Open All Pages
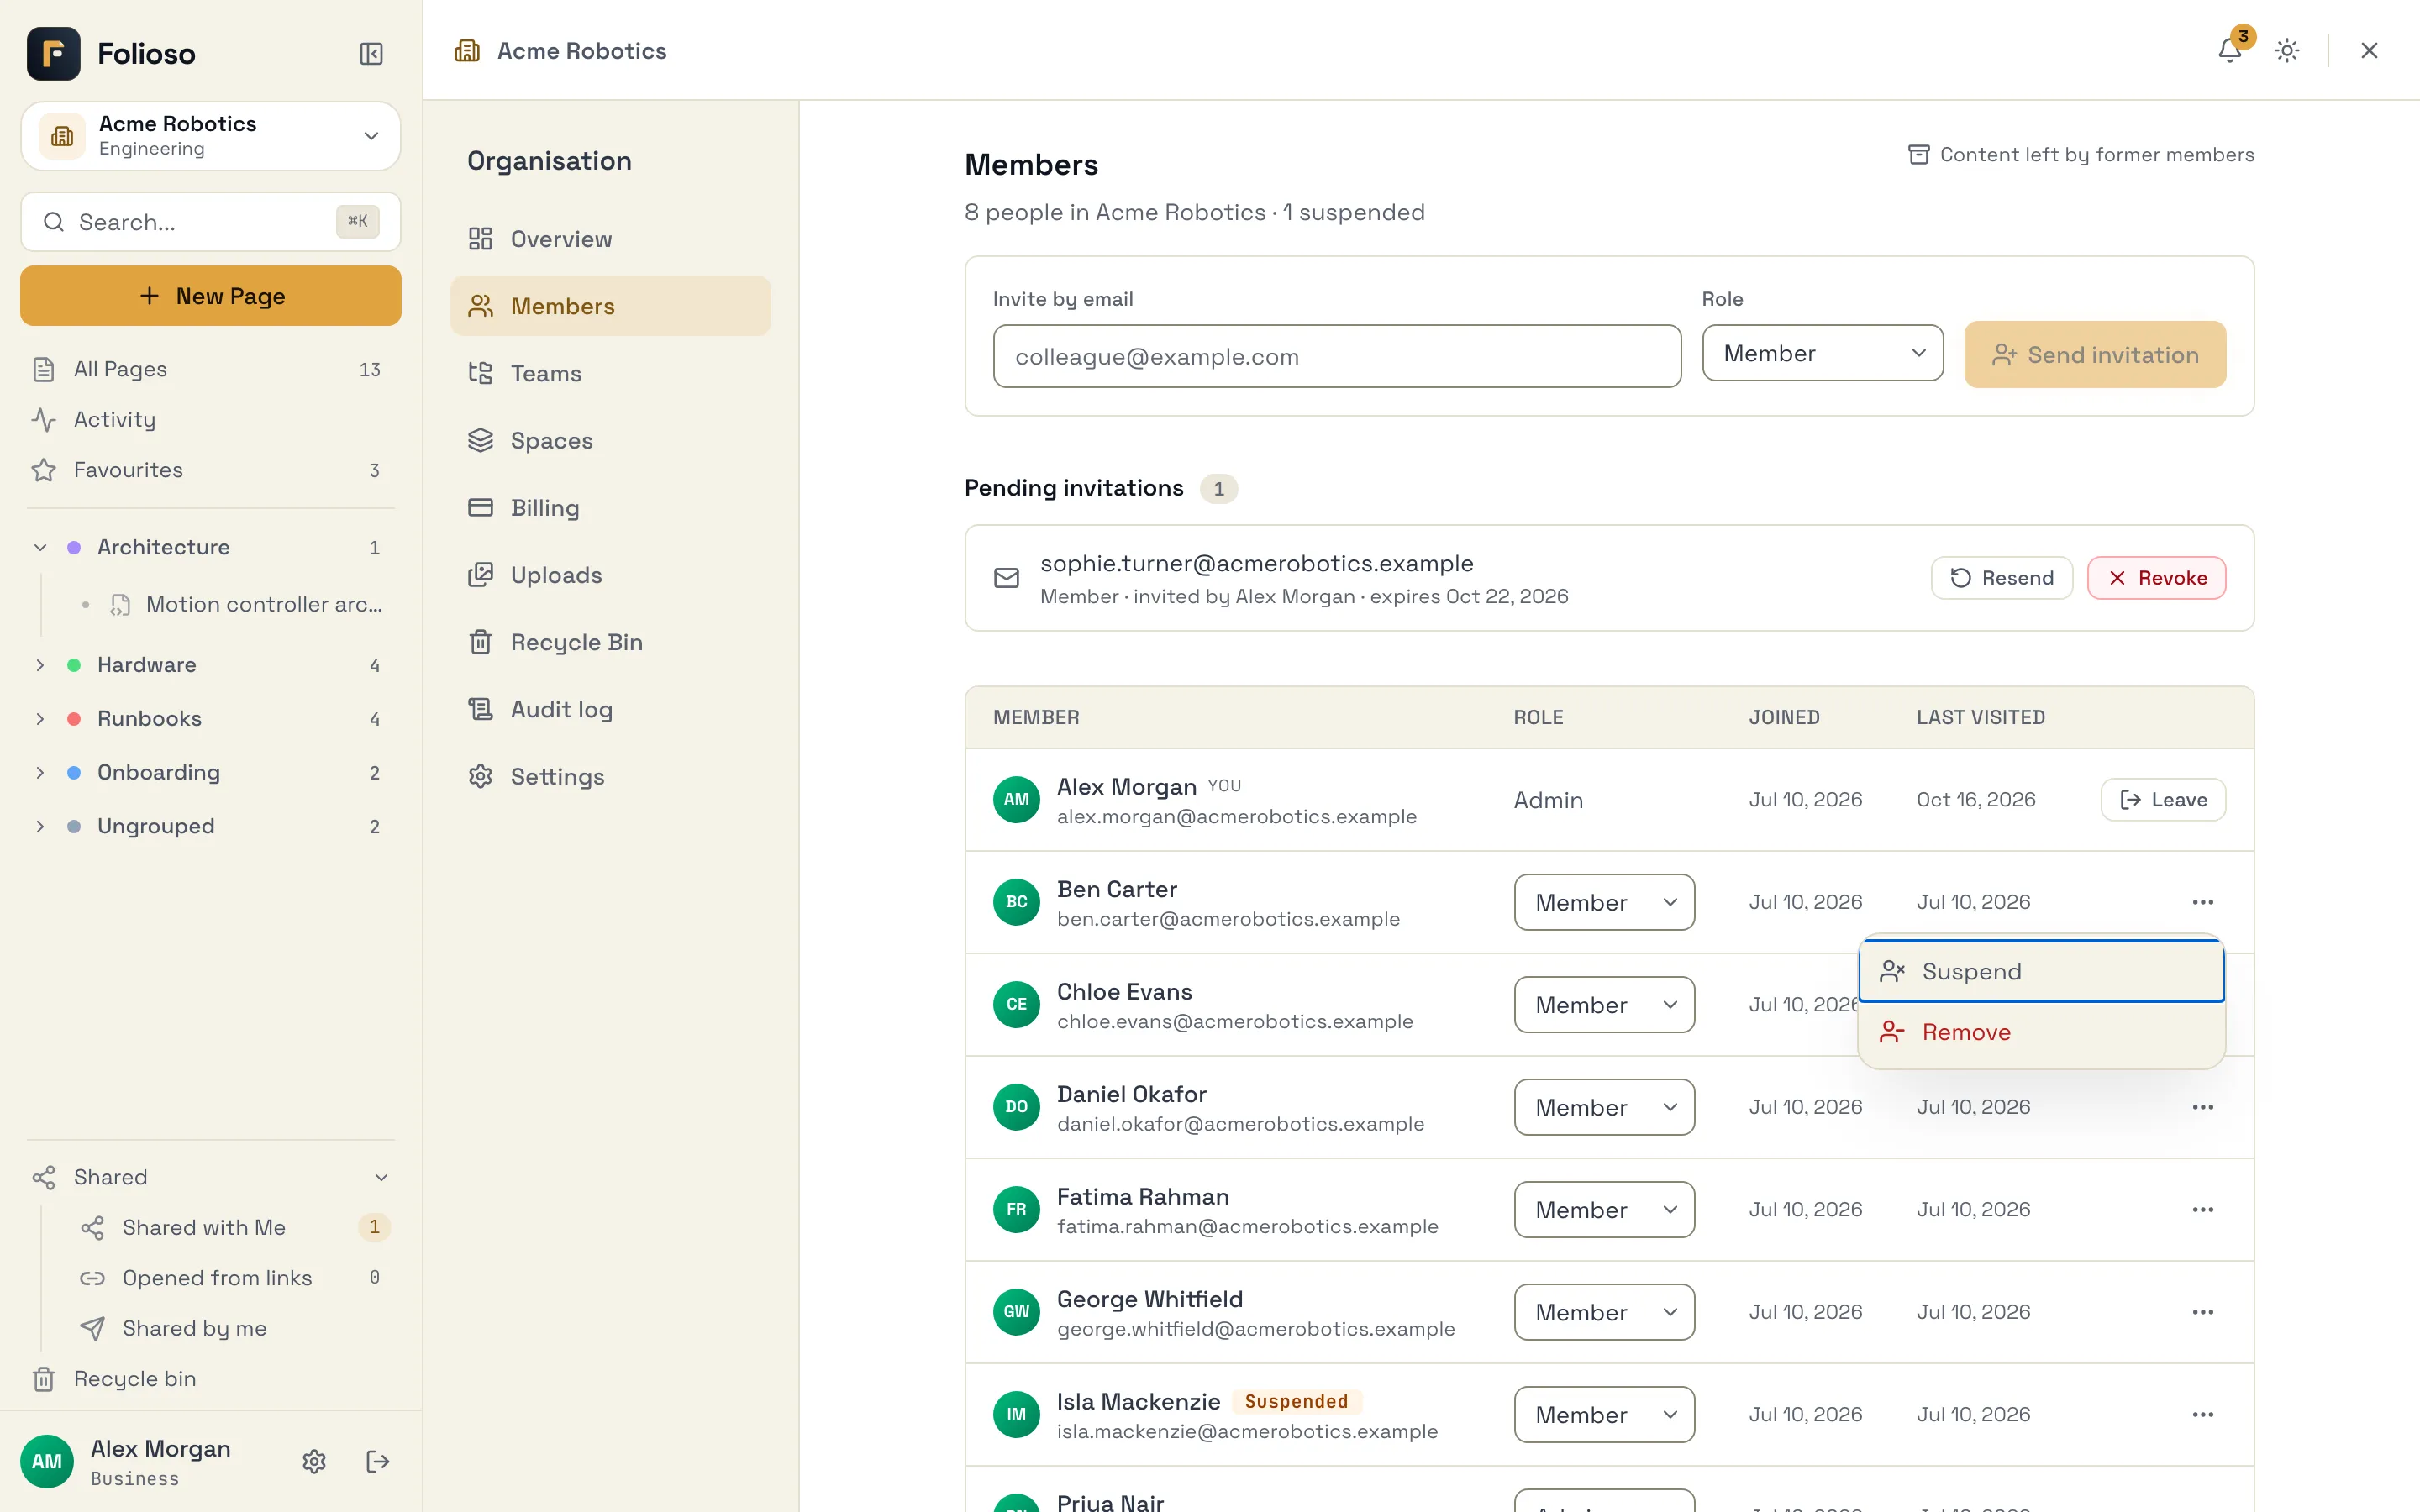Screen dimensions: 2420x1512 [210, 369]
